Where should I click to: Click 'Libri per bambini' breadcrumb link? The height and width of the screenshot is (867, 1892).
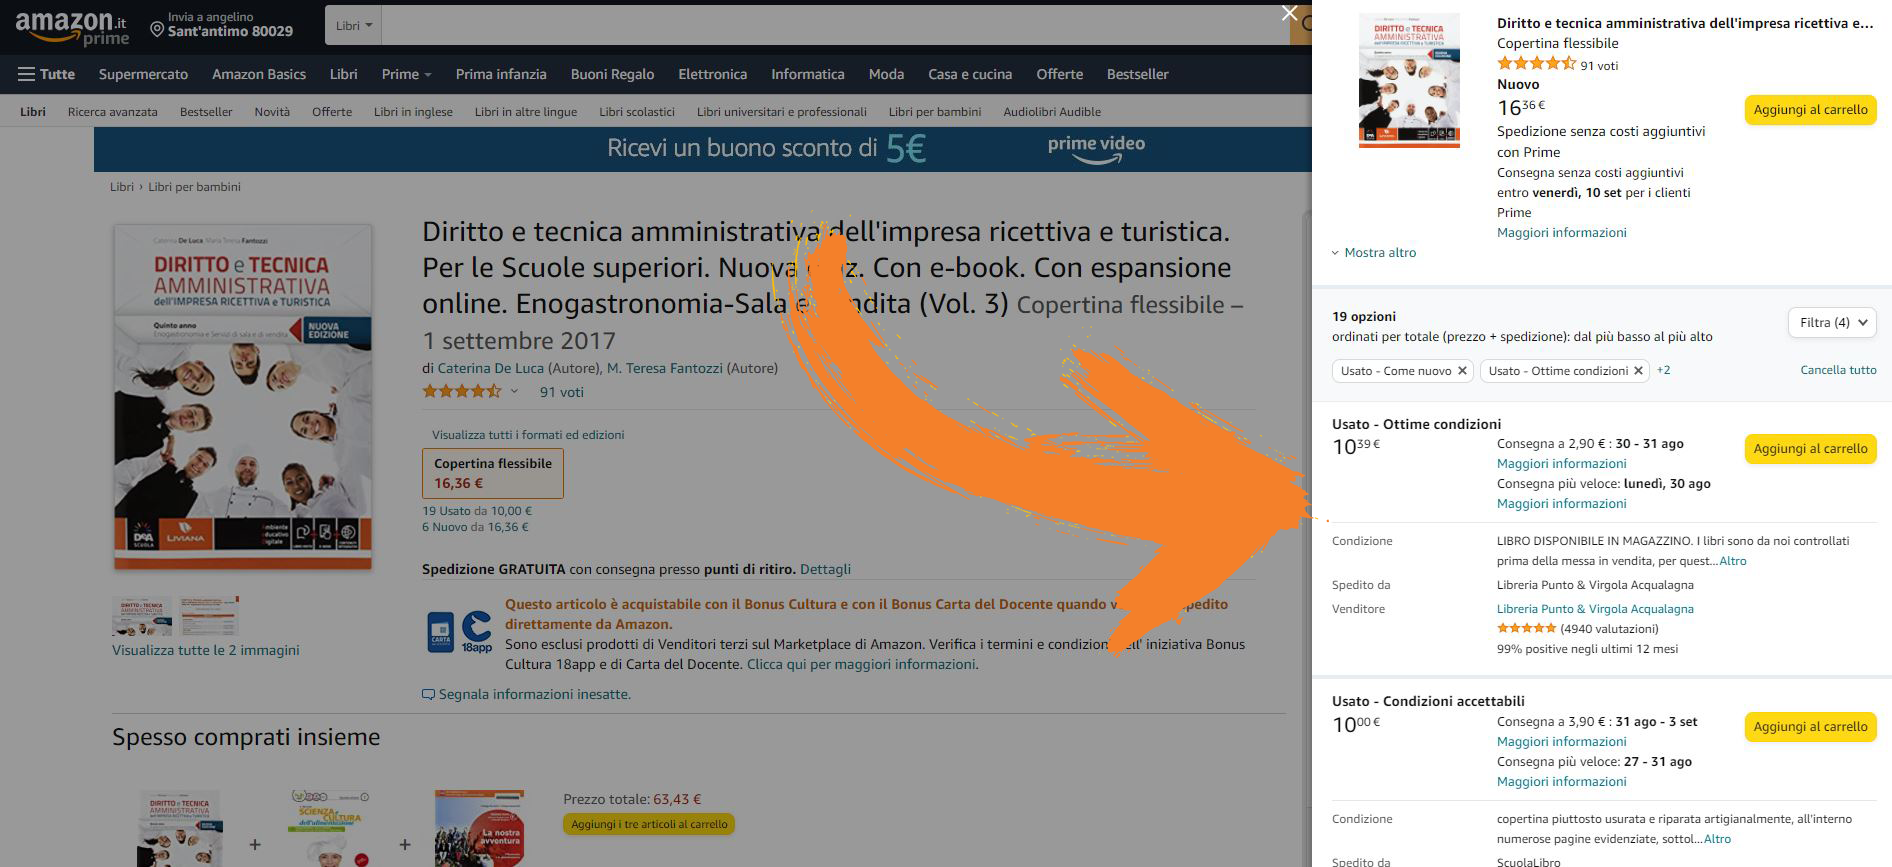point(194,187)
